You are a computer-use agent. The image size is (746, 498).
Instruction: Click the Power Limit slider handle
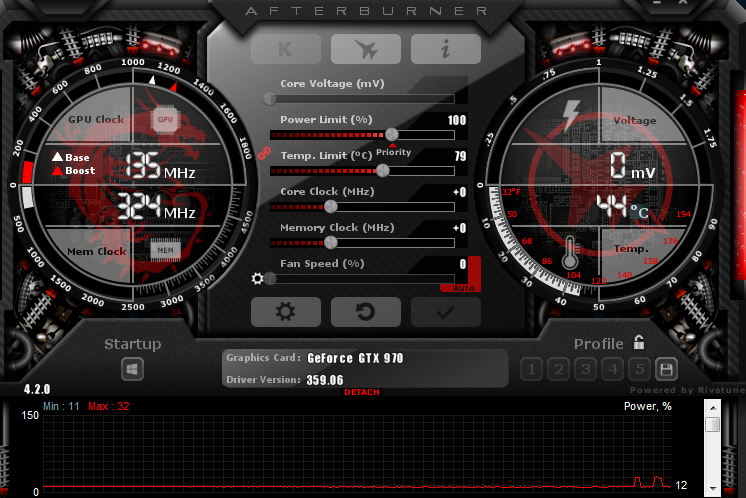392,135
